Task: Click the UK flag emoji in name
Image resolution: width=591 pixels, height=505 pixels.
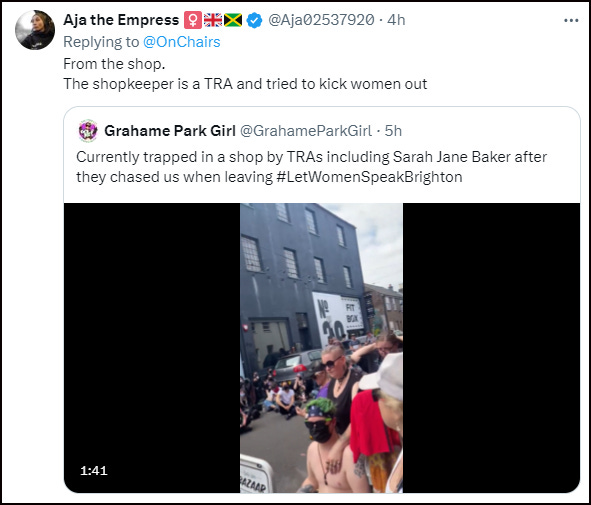Action: (x=213, y=20)
